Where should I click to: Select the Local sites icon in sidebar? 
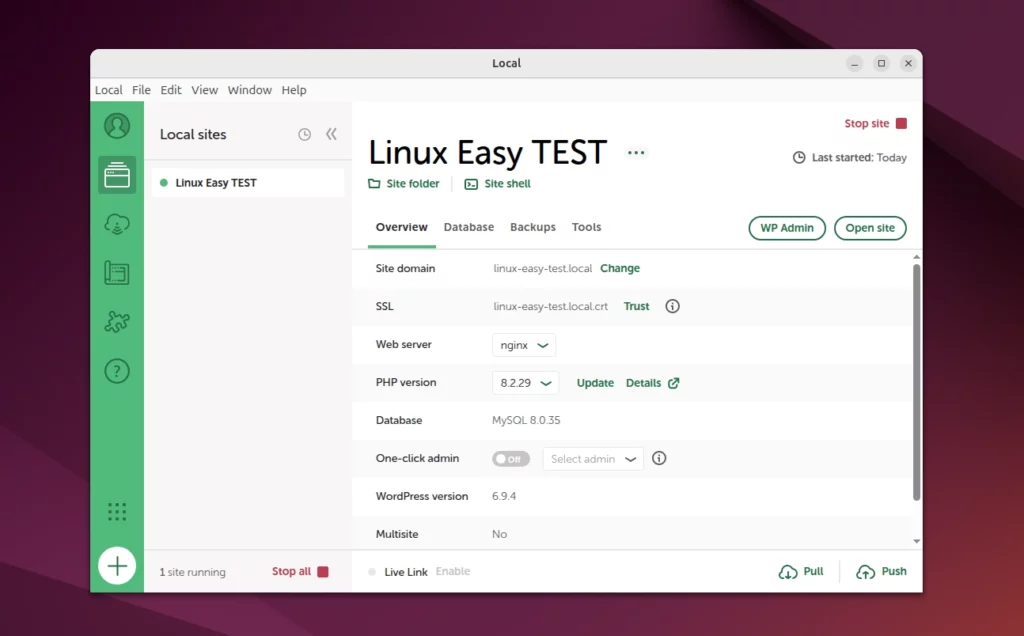[x=117, y=175]
